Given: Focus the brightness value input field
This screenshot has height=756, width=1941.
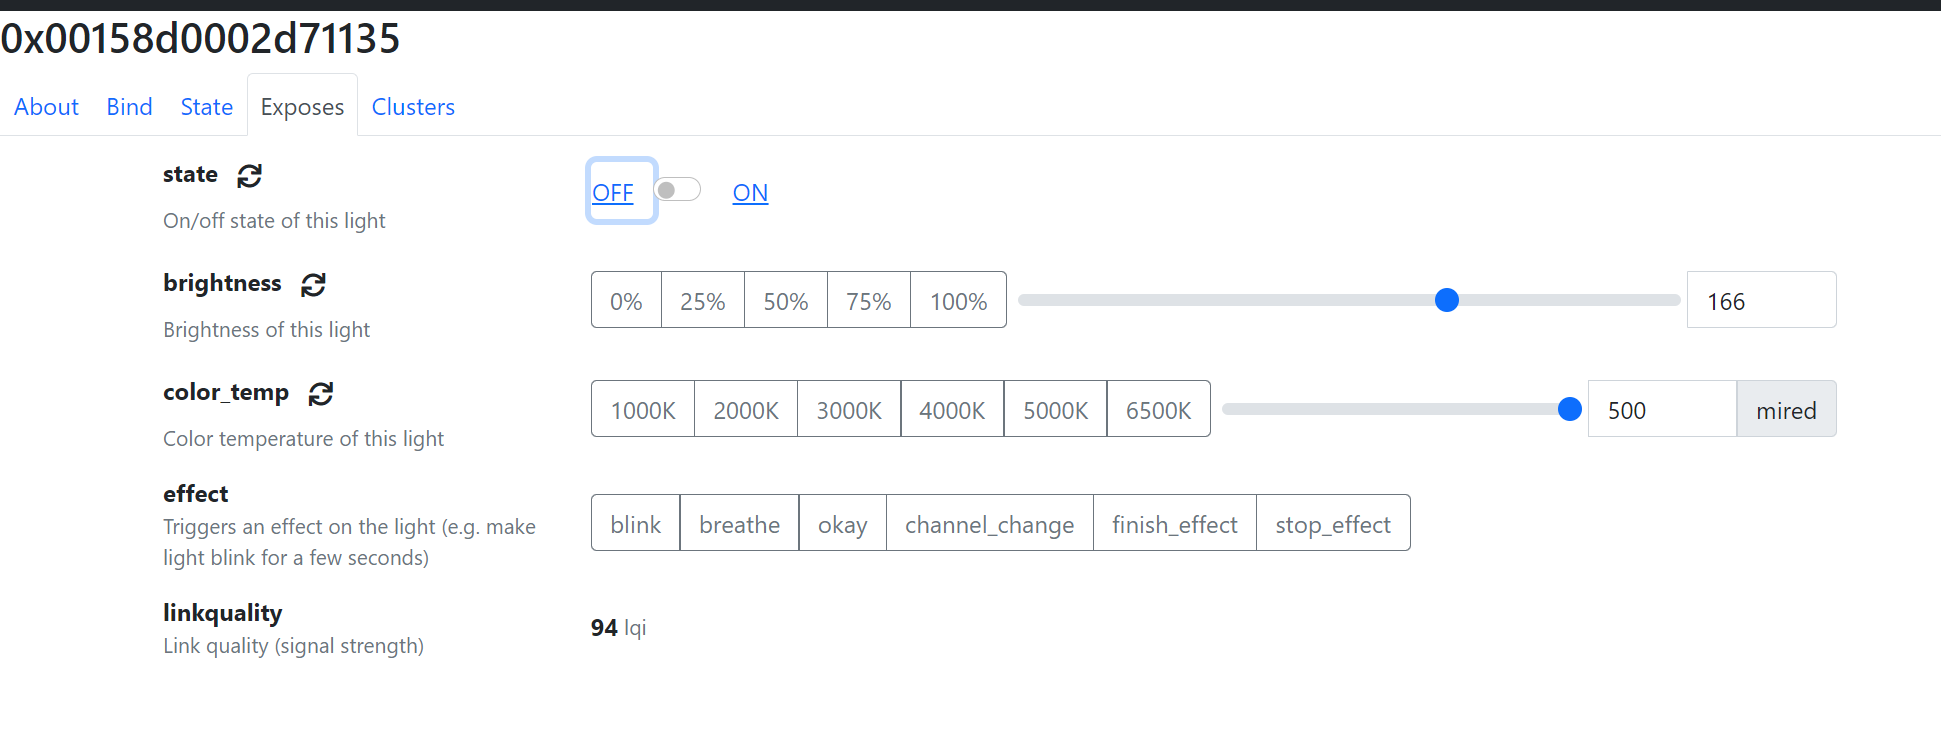Looking at the screenshot, I should click(x=1760, y=301).
